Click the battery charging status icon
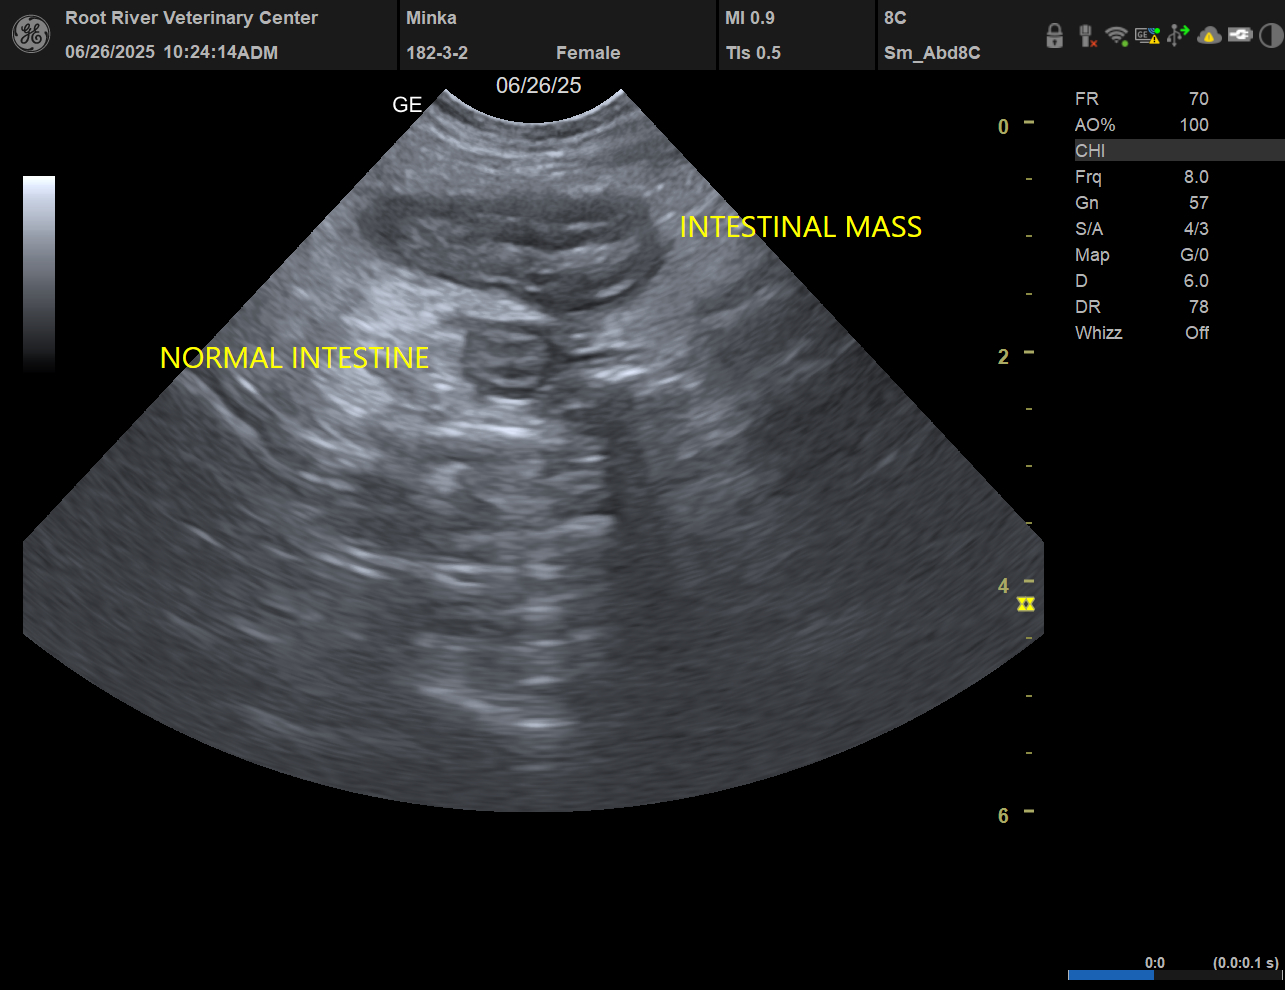Image resolution: width=1285 pixels, height=990 pixels. click(1240, 36)
